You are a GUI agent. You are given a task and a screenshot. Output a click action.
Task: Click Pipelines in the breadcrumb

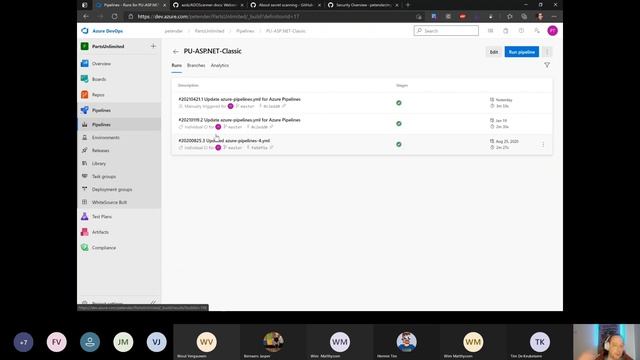click(x=245, y=31)
